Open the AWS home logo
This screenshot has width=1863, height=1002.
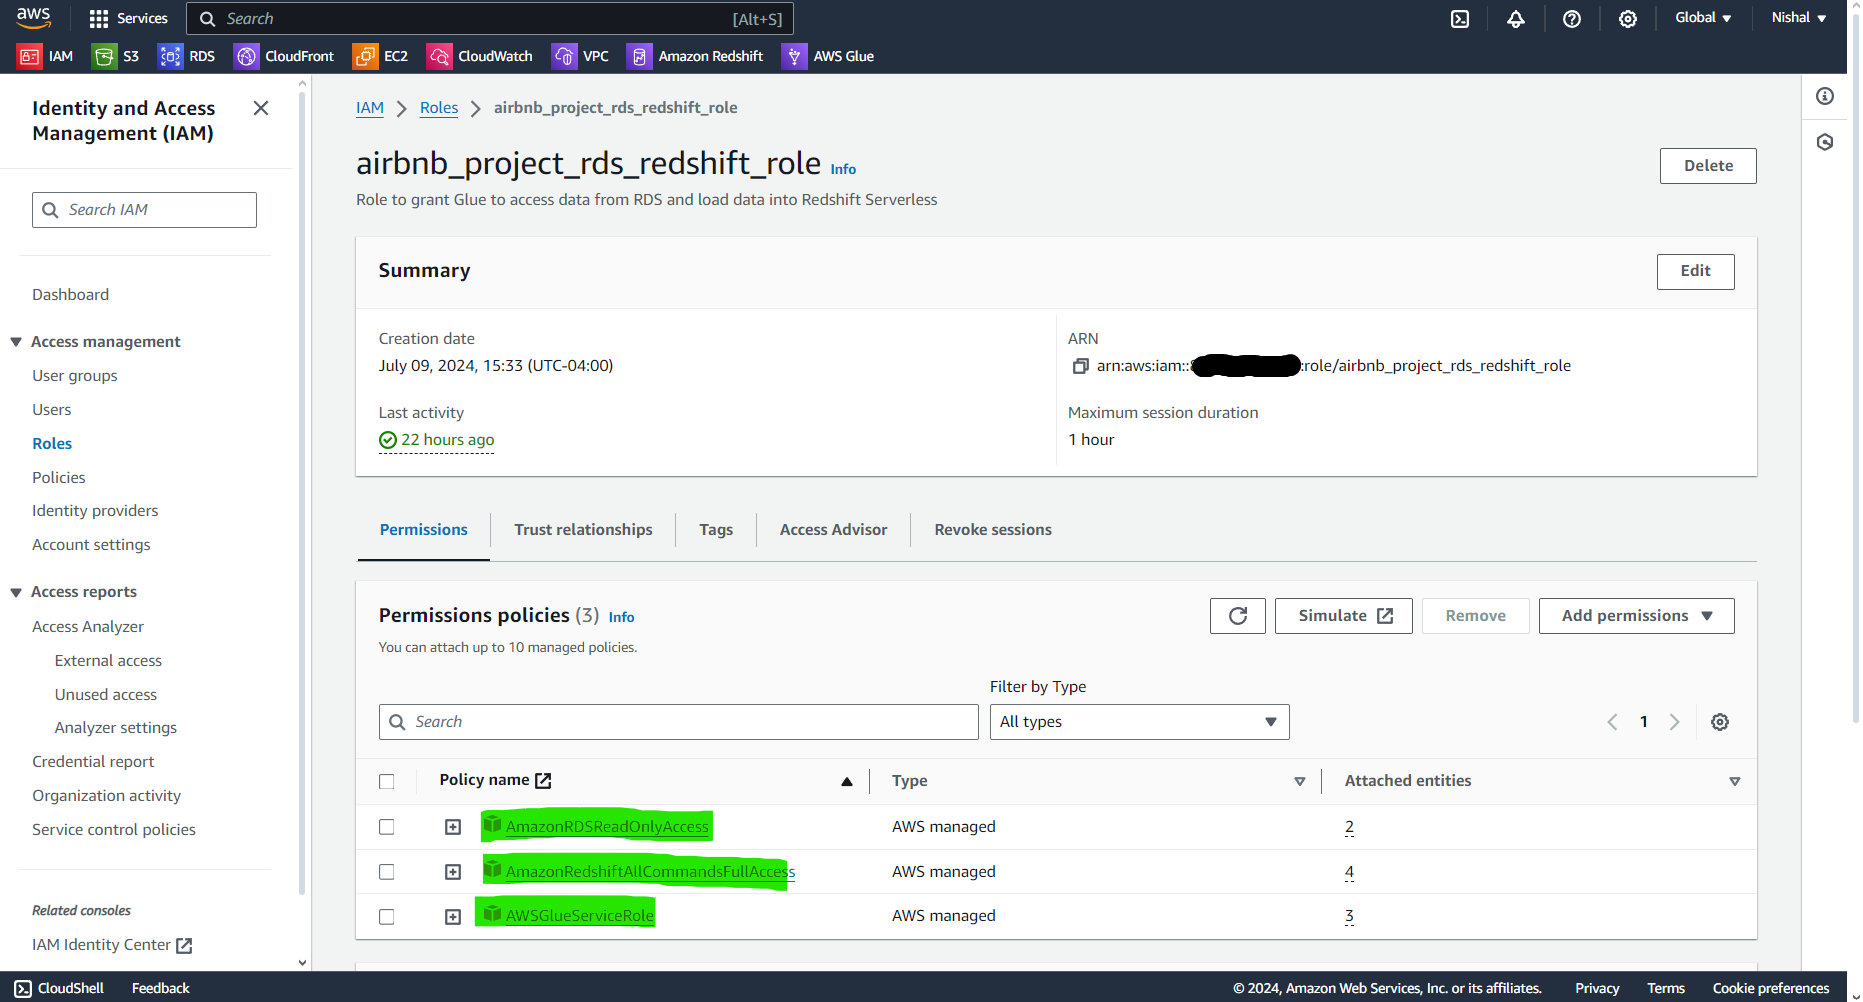[33, 17]
